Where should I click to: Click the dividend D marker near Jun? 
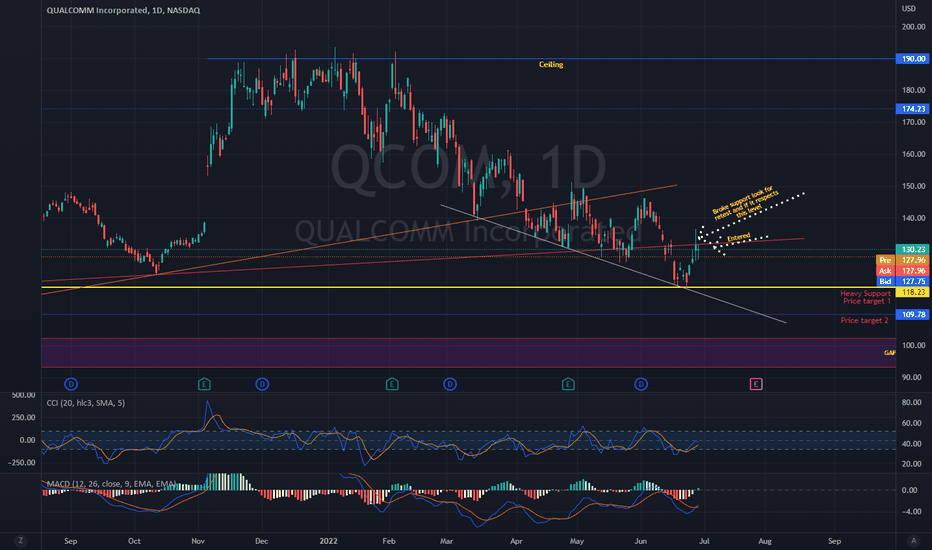tap(641, 384)
